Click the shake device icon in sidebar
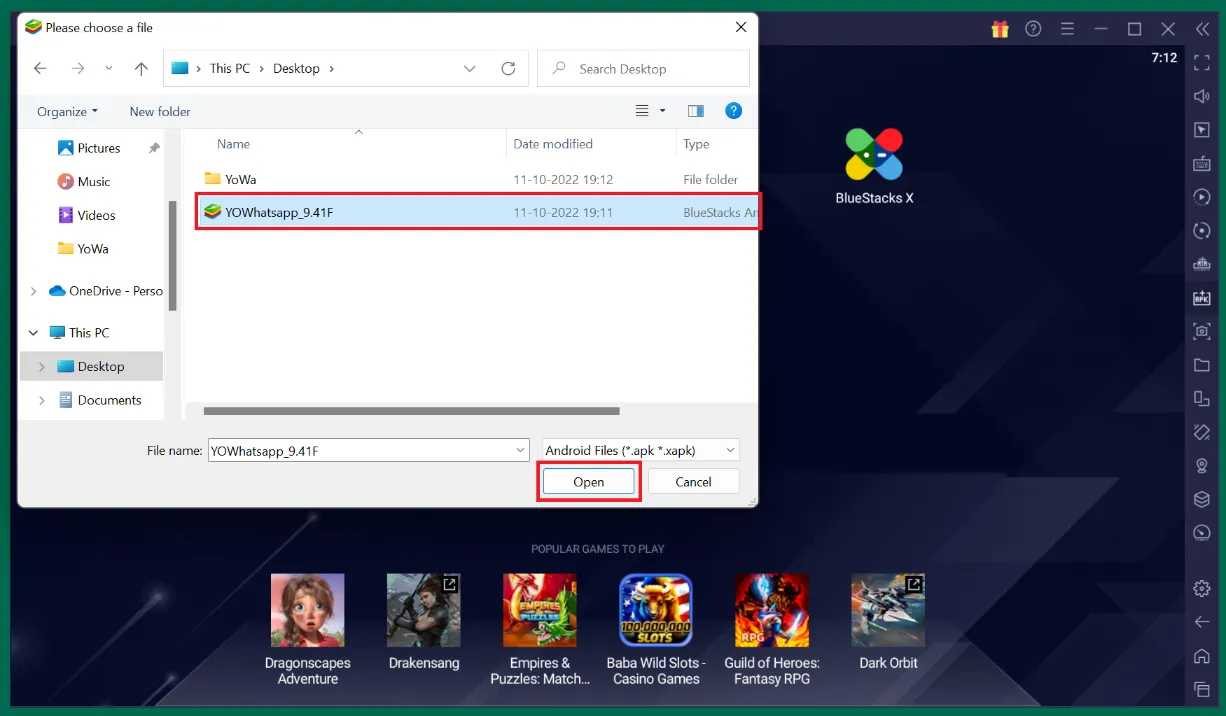Viewport: 1226px width, 716px height. pyautogui.click(x=1202, y=432)
